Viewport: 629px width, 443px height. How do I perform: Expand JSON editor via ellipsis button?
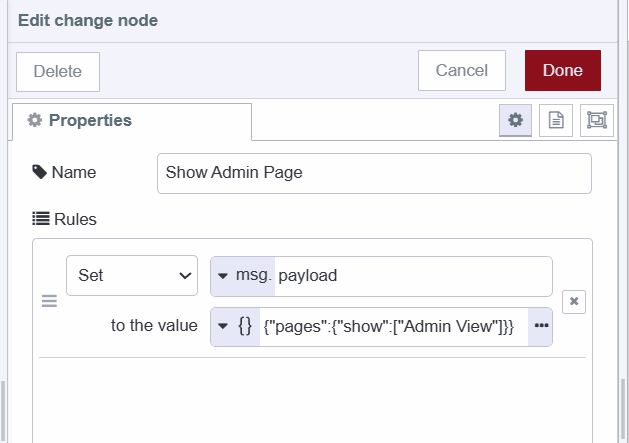(541, 326)
